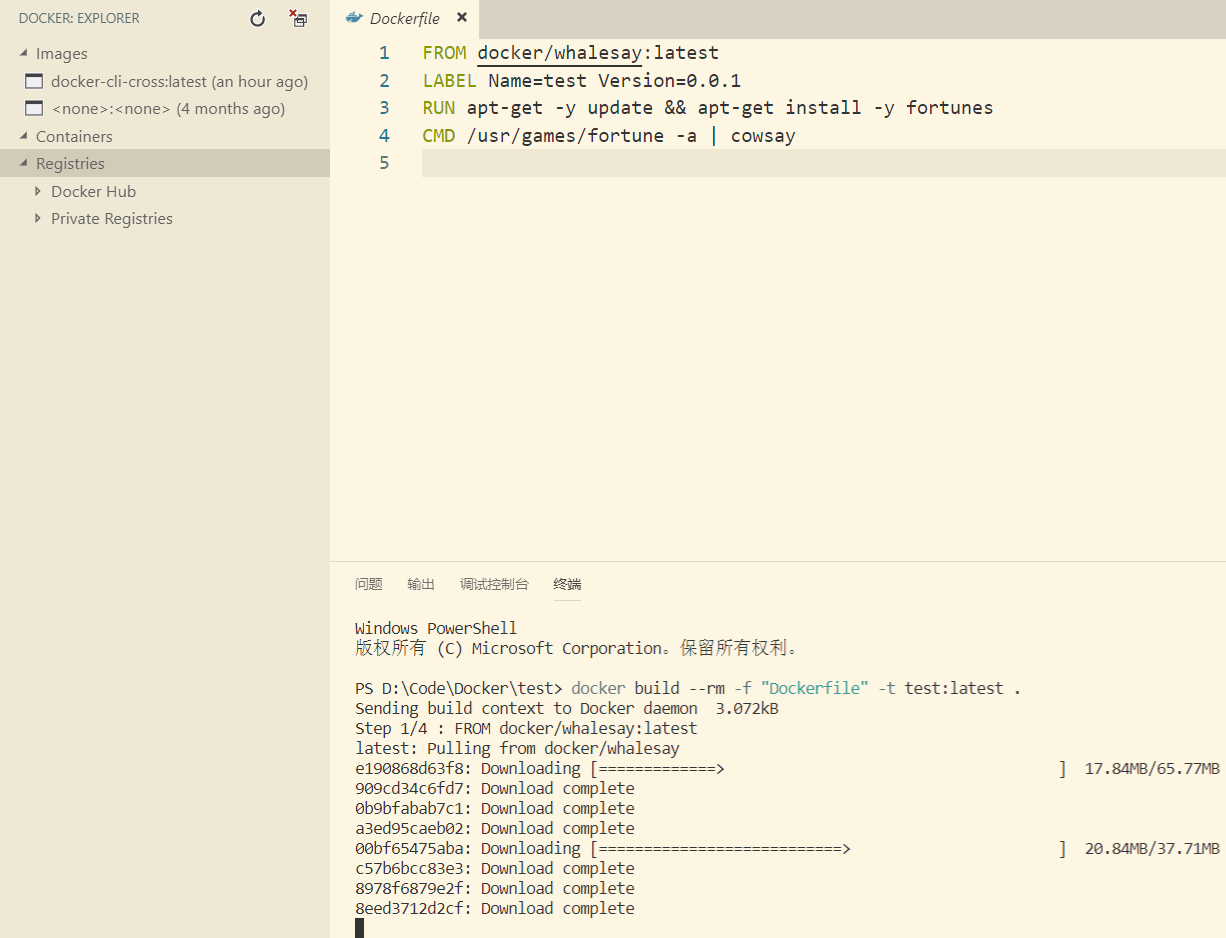
Task: Expand the Private Registries node
Action: 38,218
